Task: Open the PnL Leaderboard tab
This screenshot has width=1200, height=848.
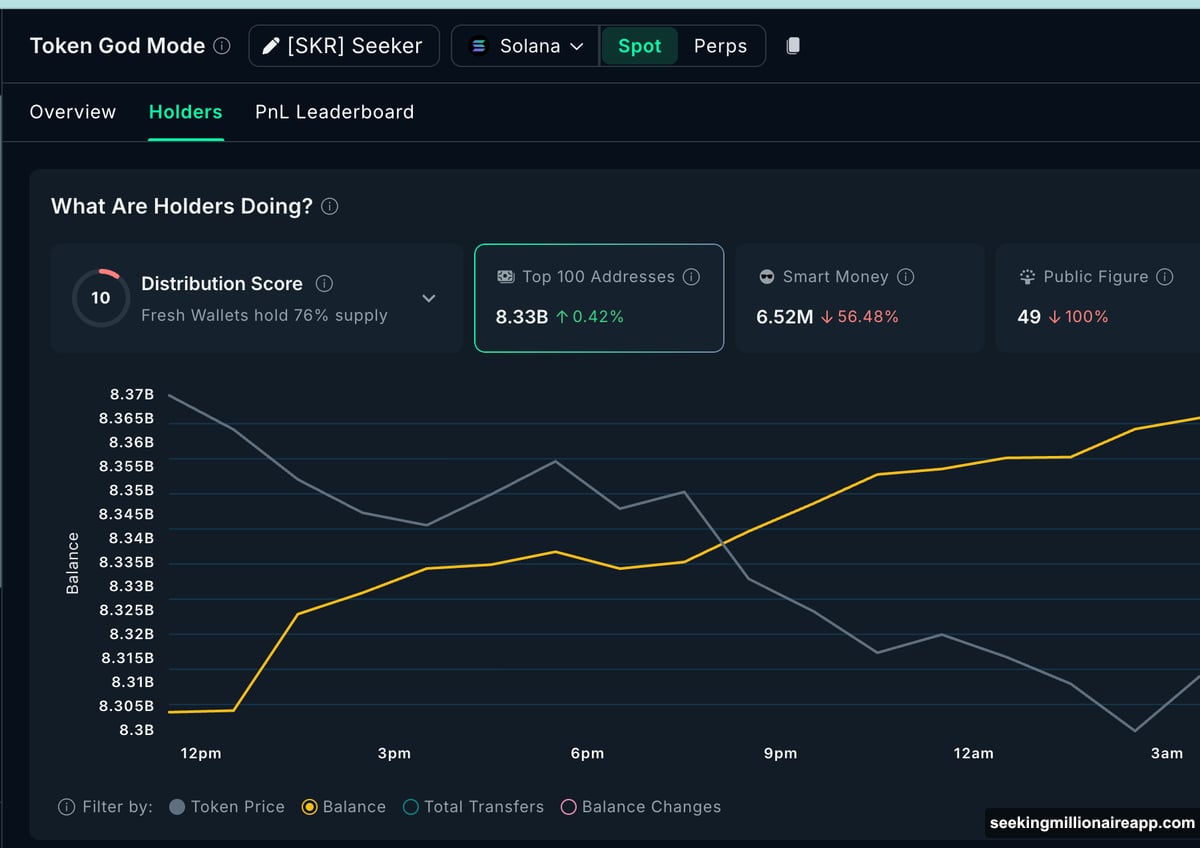Action: point(334,112)
